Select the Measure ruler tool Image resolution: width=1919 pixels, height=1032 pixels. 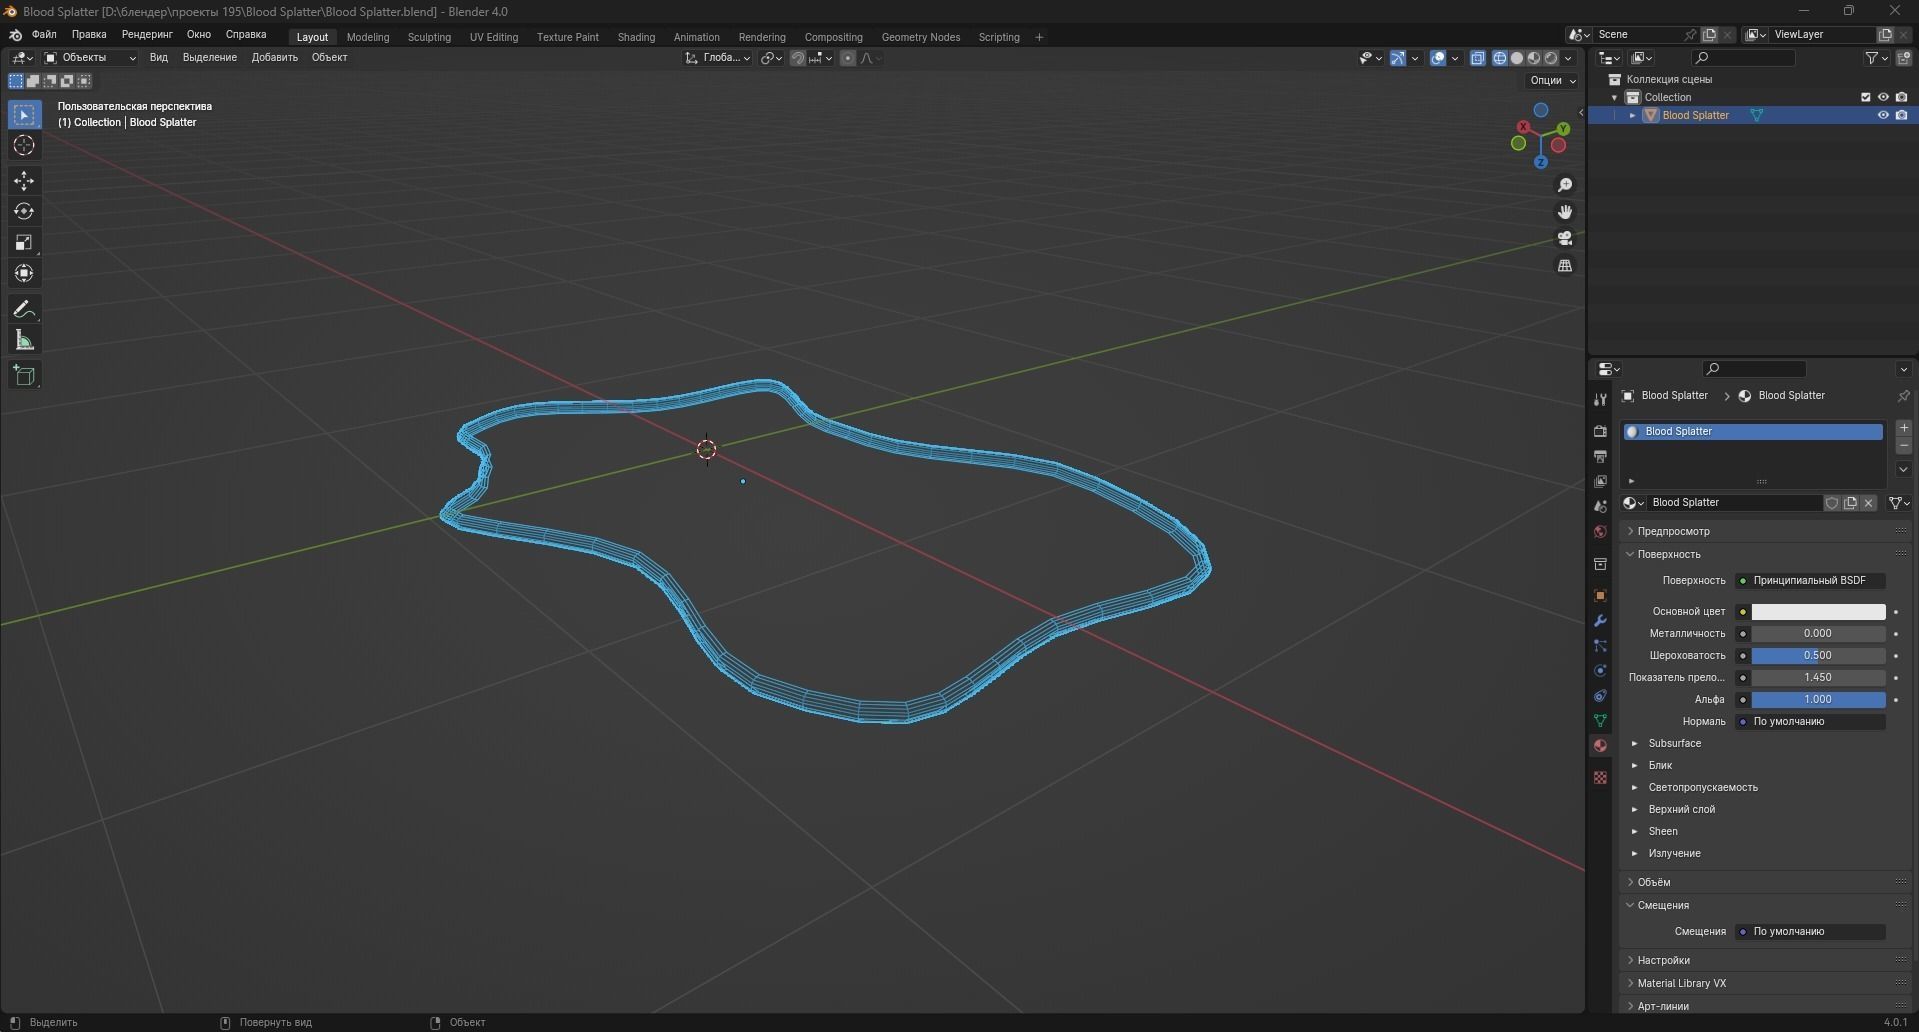tap(24, 341)
